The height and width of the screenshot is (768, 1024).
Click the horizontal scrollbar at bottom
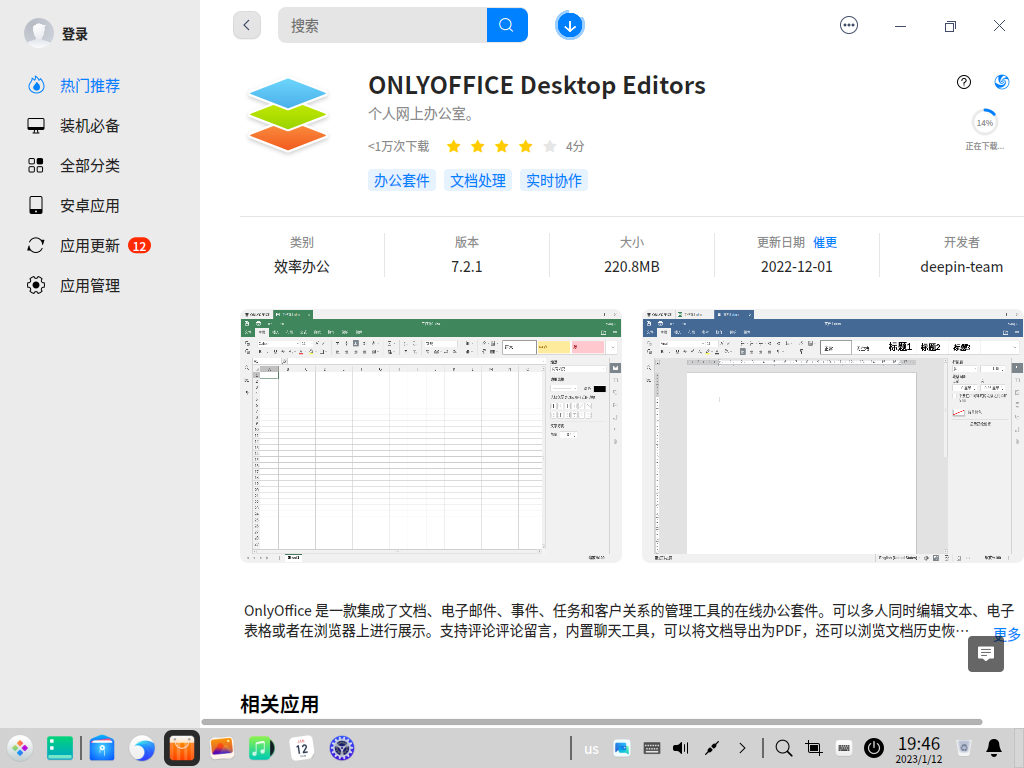[x=592, y=722]
